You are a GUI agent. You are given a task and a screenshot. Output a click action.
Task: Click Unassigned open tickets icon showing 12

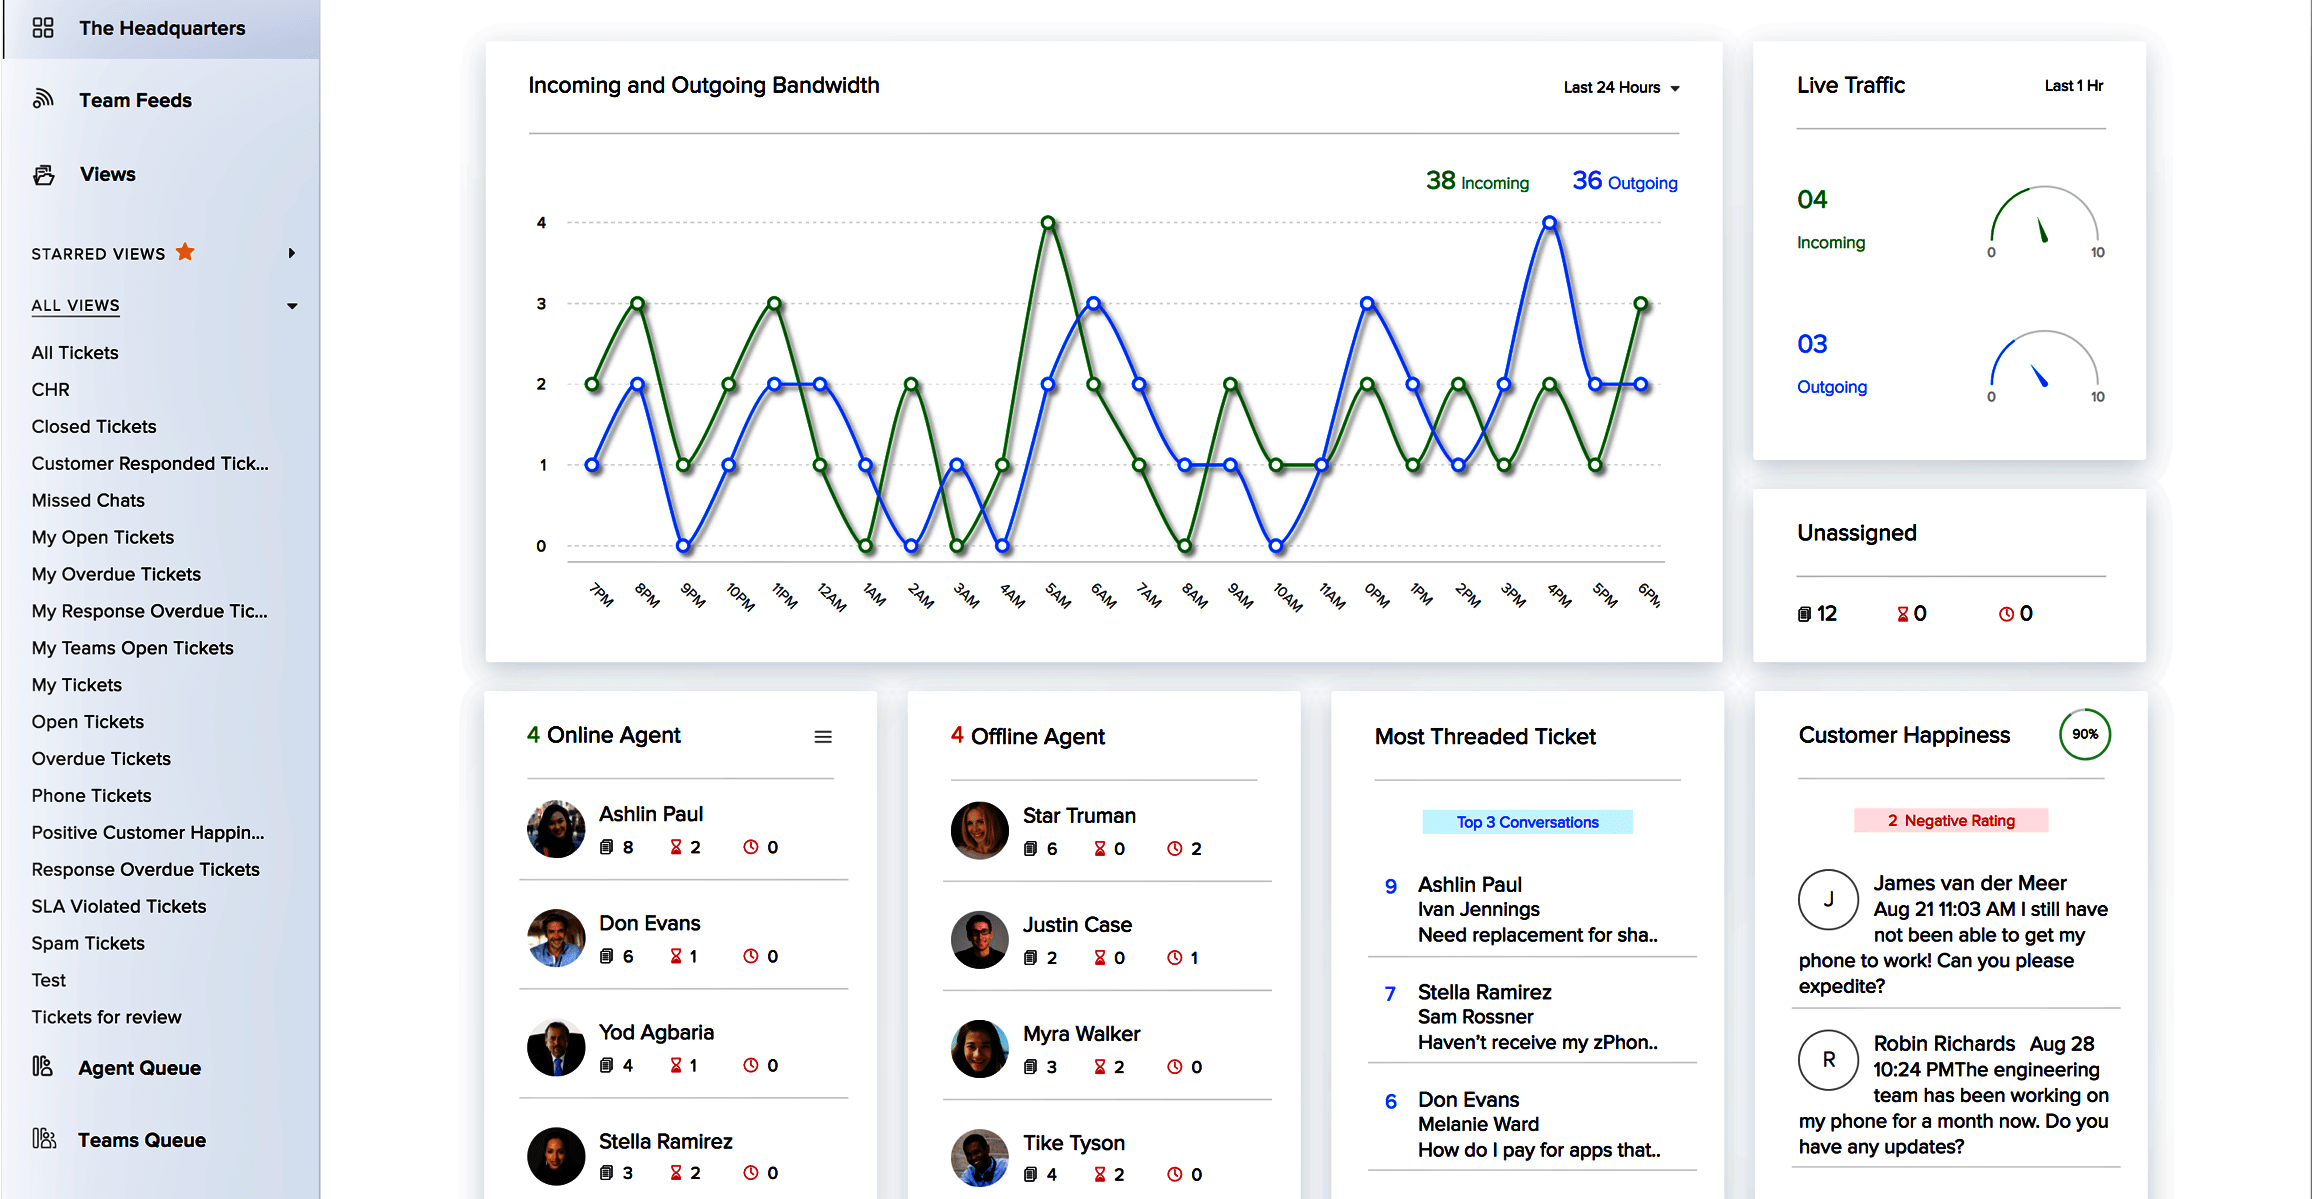[1804, 614]
